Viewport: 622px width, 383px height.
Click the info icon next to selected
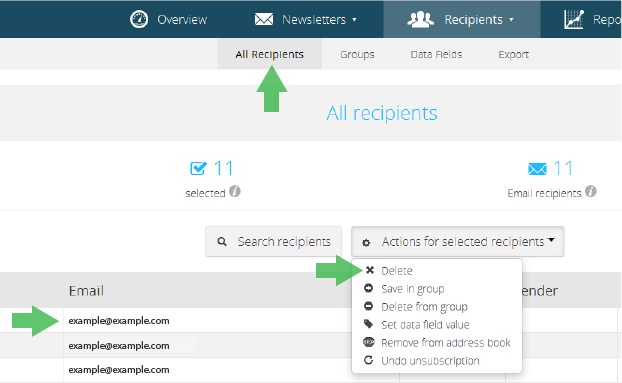pos(235,191)
